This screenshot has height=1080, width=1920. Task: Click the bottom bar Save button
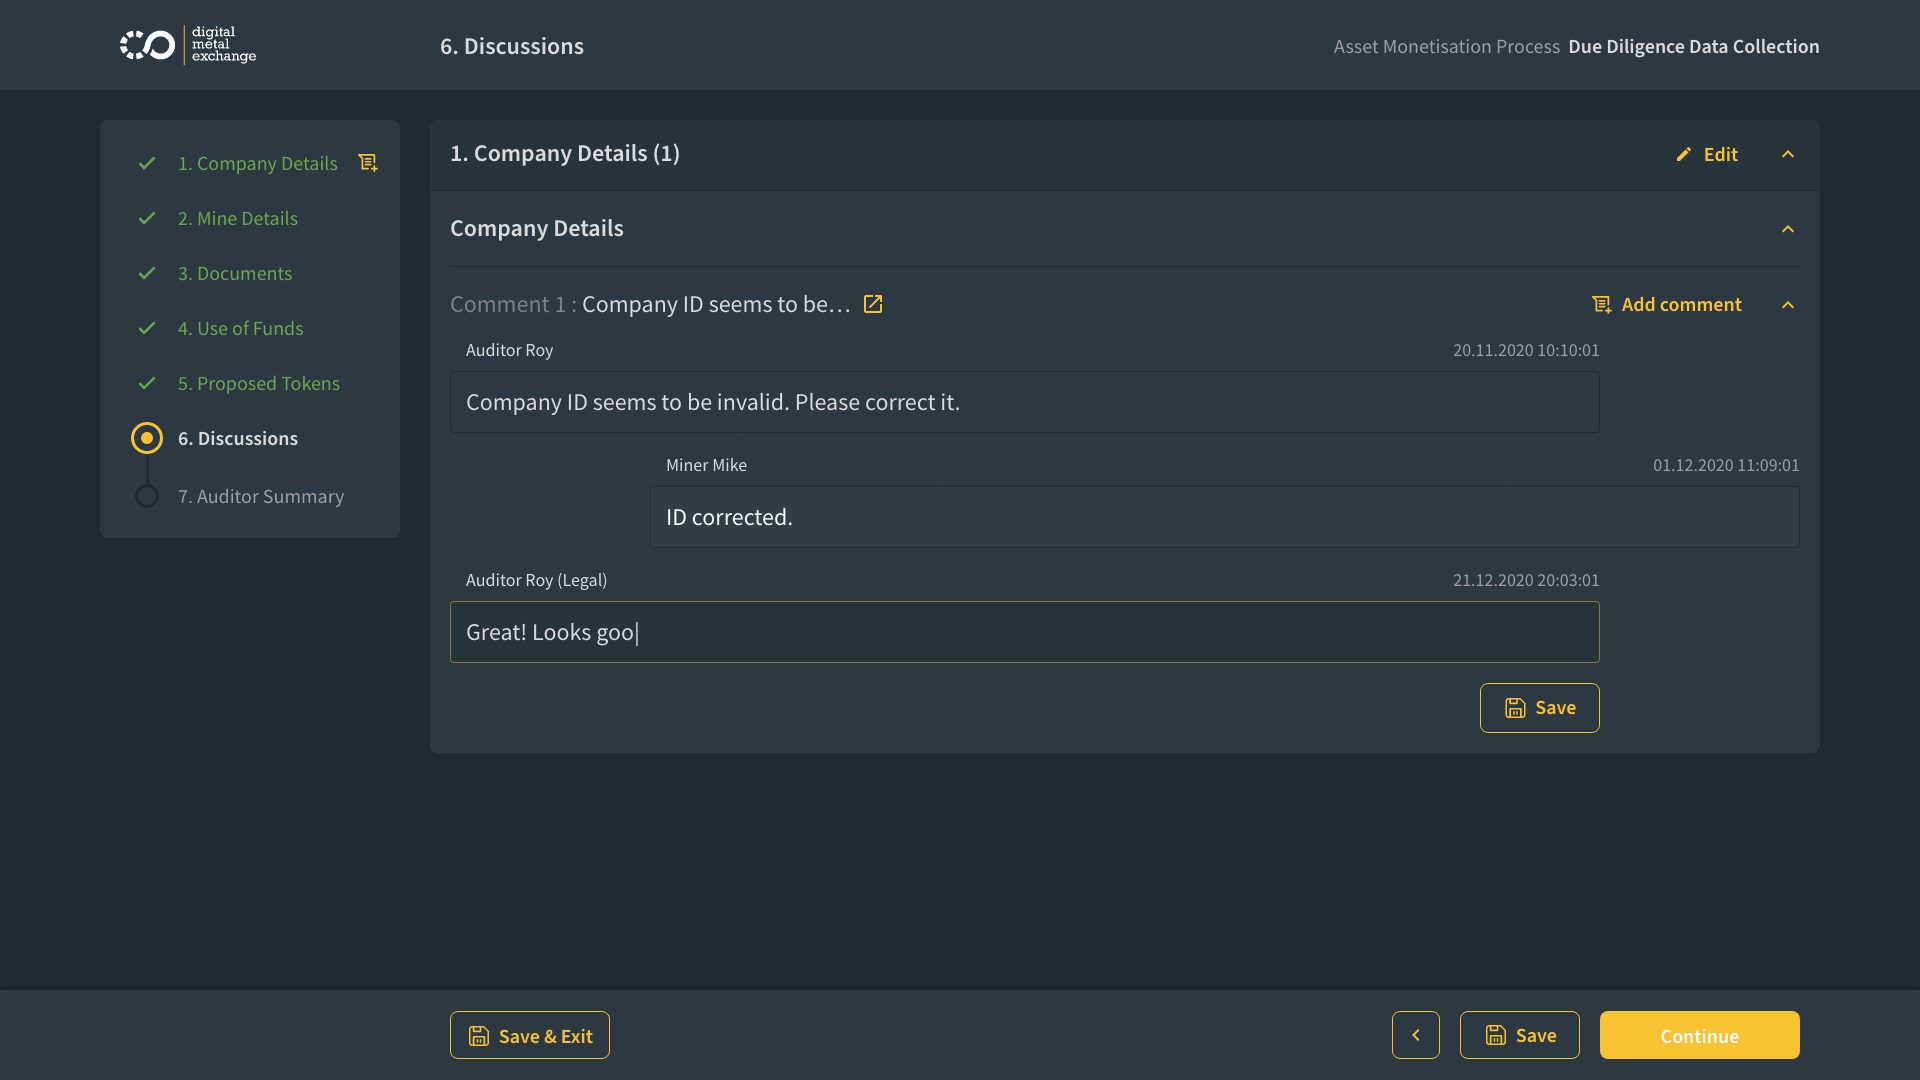(x=1519, y=1035)
